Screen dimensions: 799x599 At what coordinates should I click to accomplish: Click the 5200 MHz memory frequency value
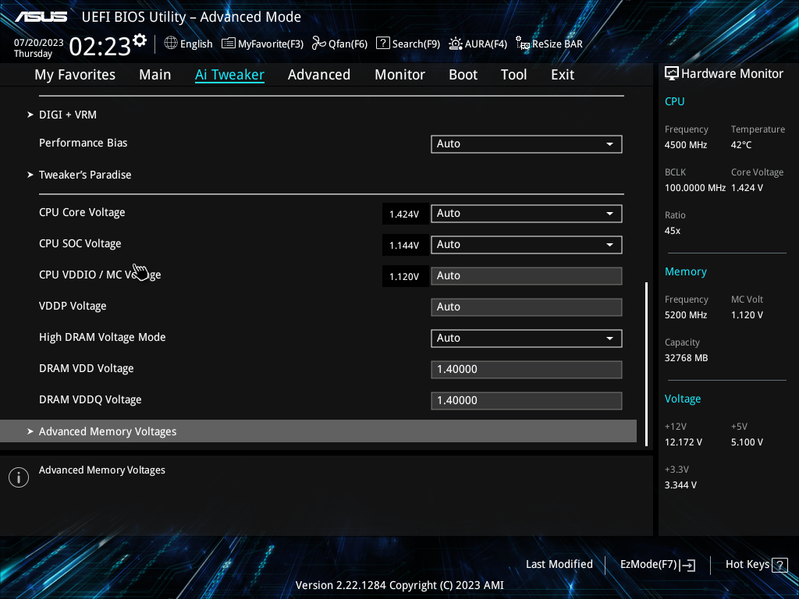[685, 315]
